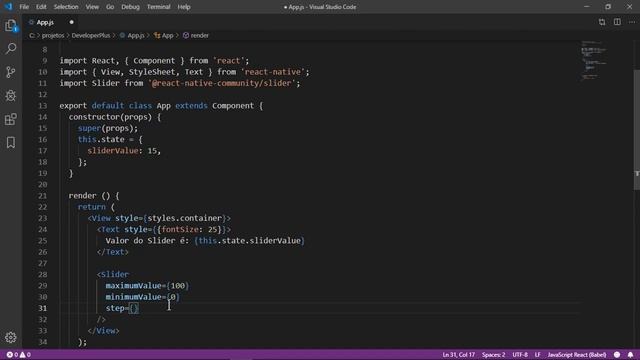
Task: Click the unsaved-changes dot on the App.js tab
Action: [71, 22]
